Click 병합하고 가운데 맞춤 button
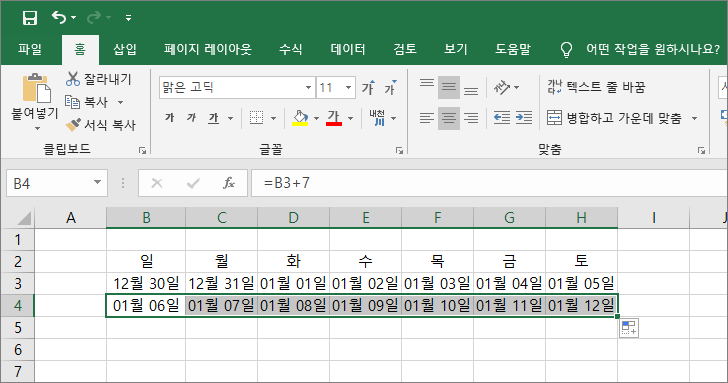 (614, 118)
